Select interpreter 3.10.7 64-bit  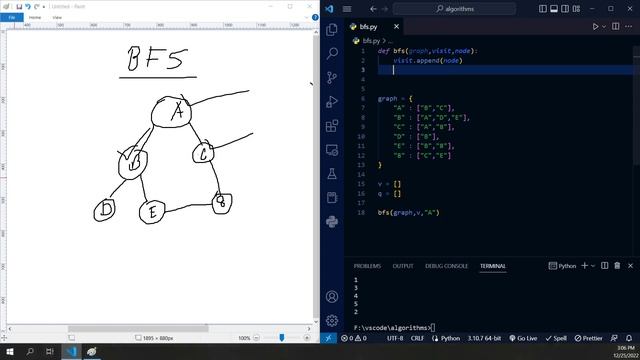(x=484, y=338)
